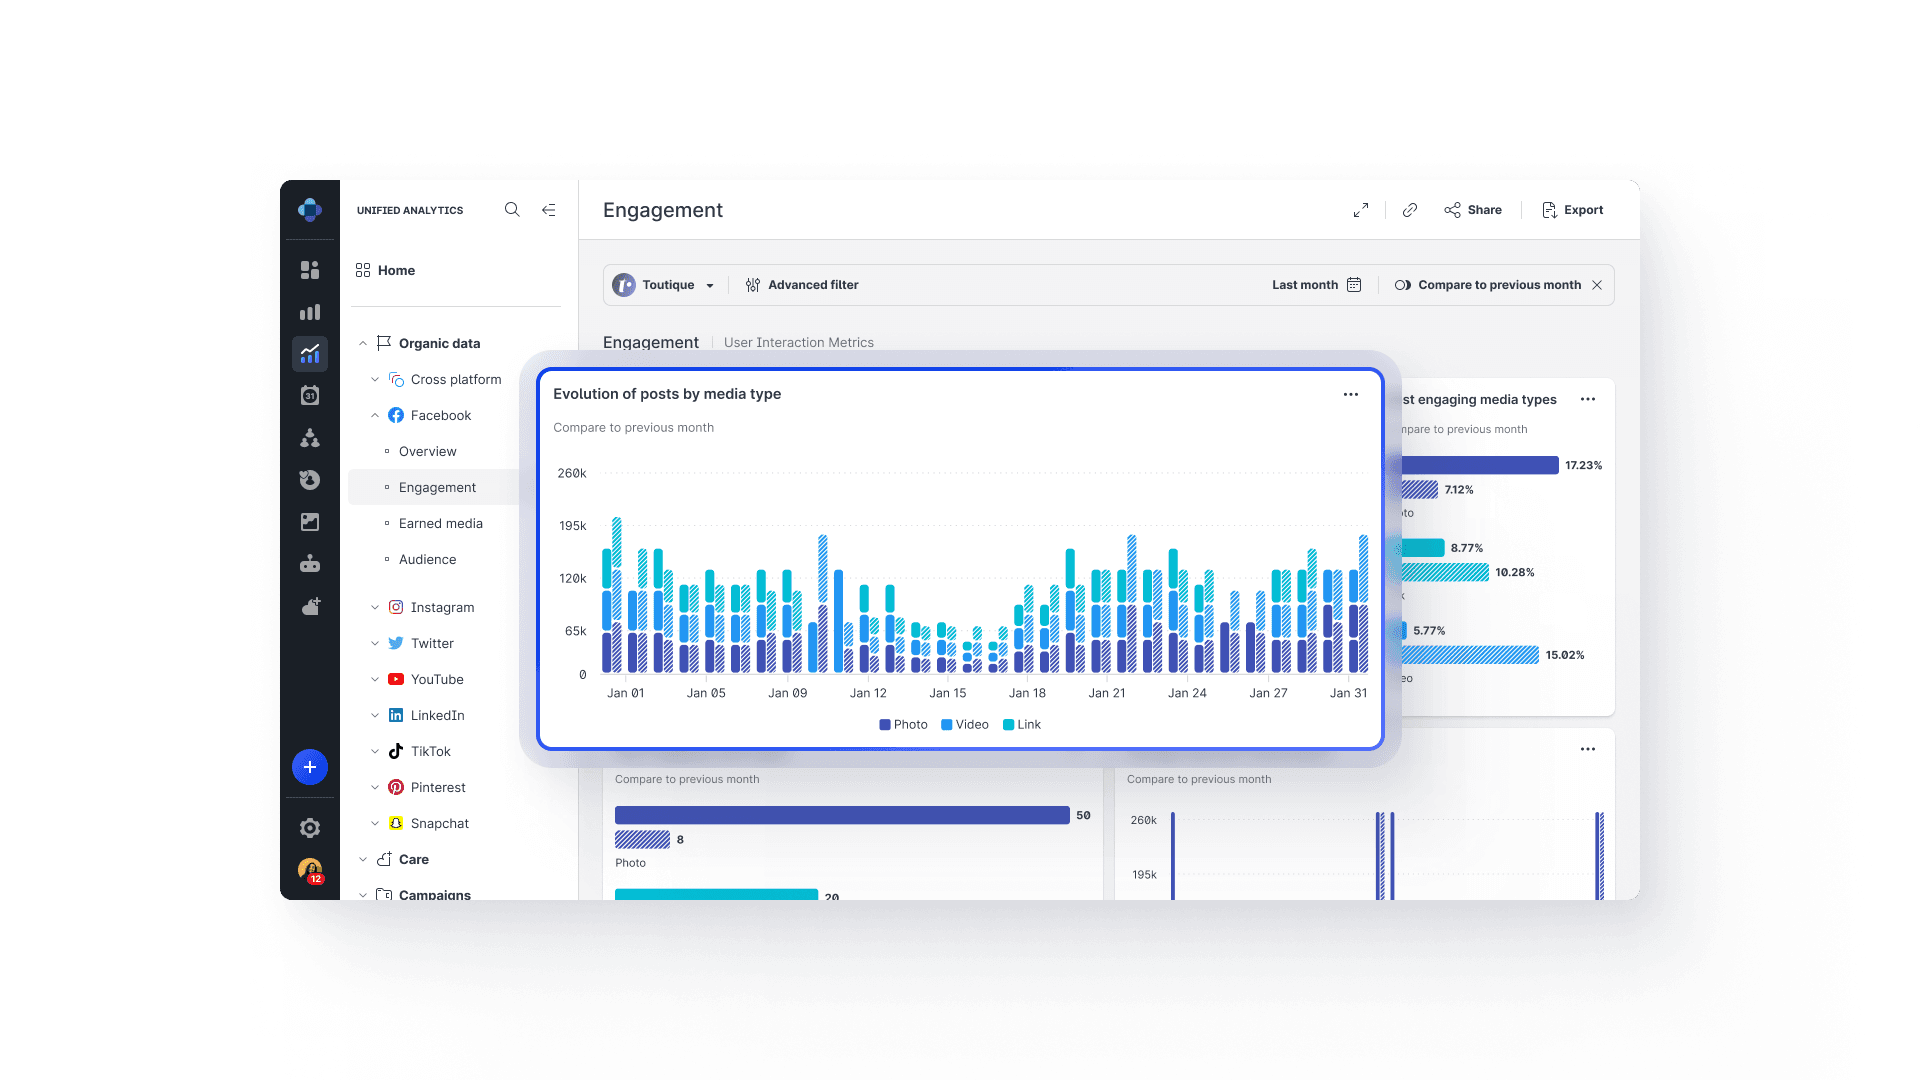Expand the Pinterest item chevron
The width and height of the screenshot is (1920, 1080).
click(x=375, y=787)
